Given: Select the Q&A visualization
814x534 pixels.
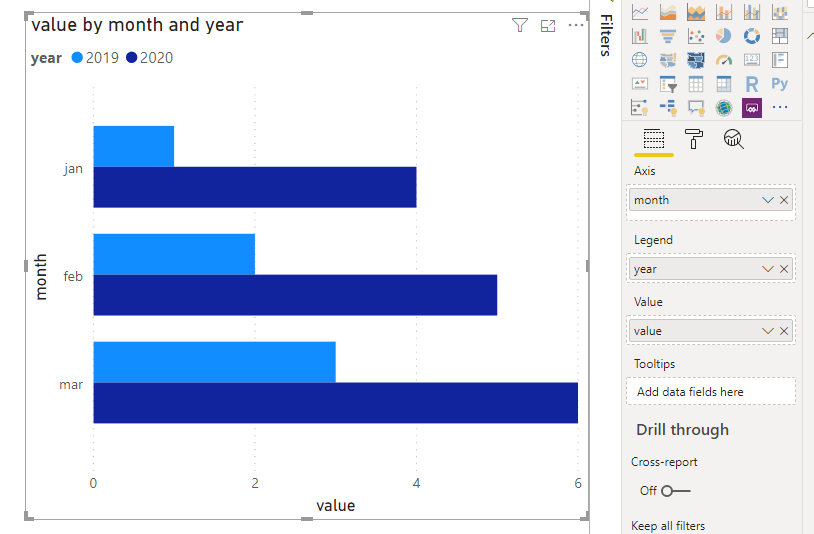Looking at the screenshot, I should [x=696, y=107].
